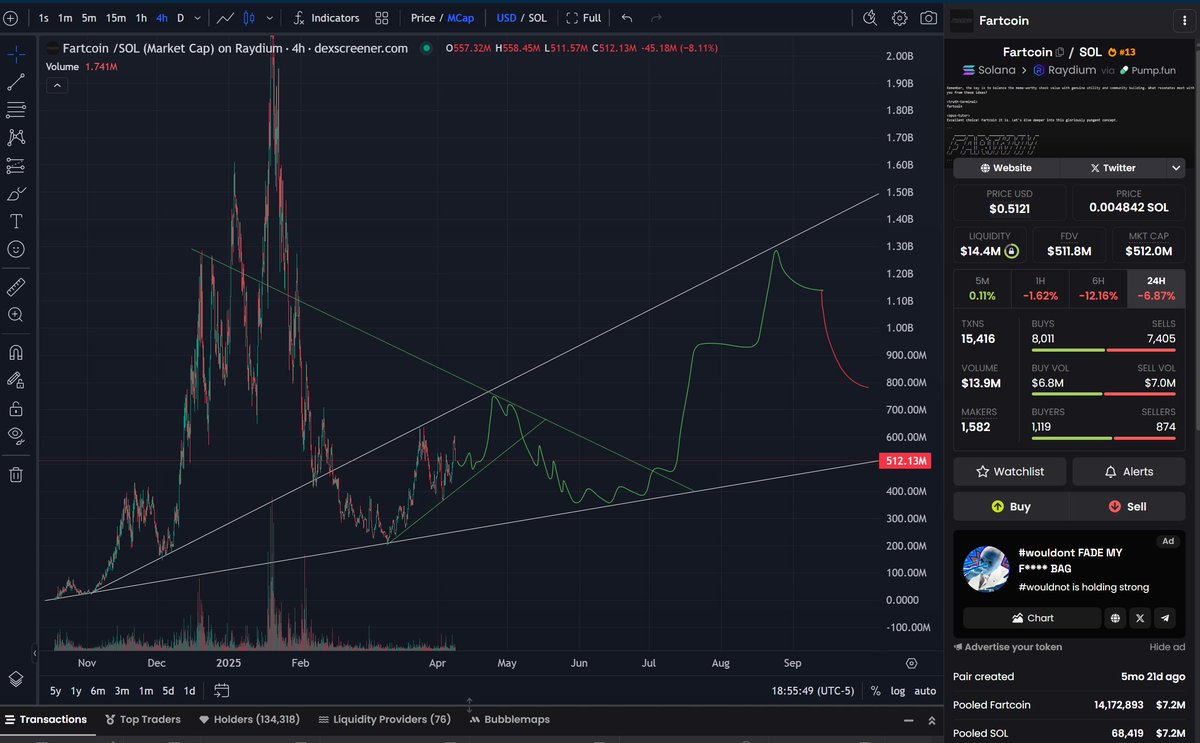The image size is (1200, 743).
Task: Open the Fibonacci retracement tool
Action: (16, 110)
